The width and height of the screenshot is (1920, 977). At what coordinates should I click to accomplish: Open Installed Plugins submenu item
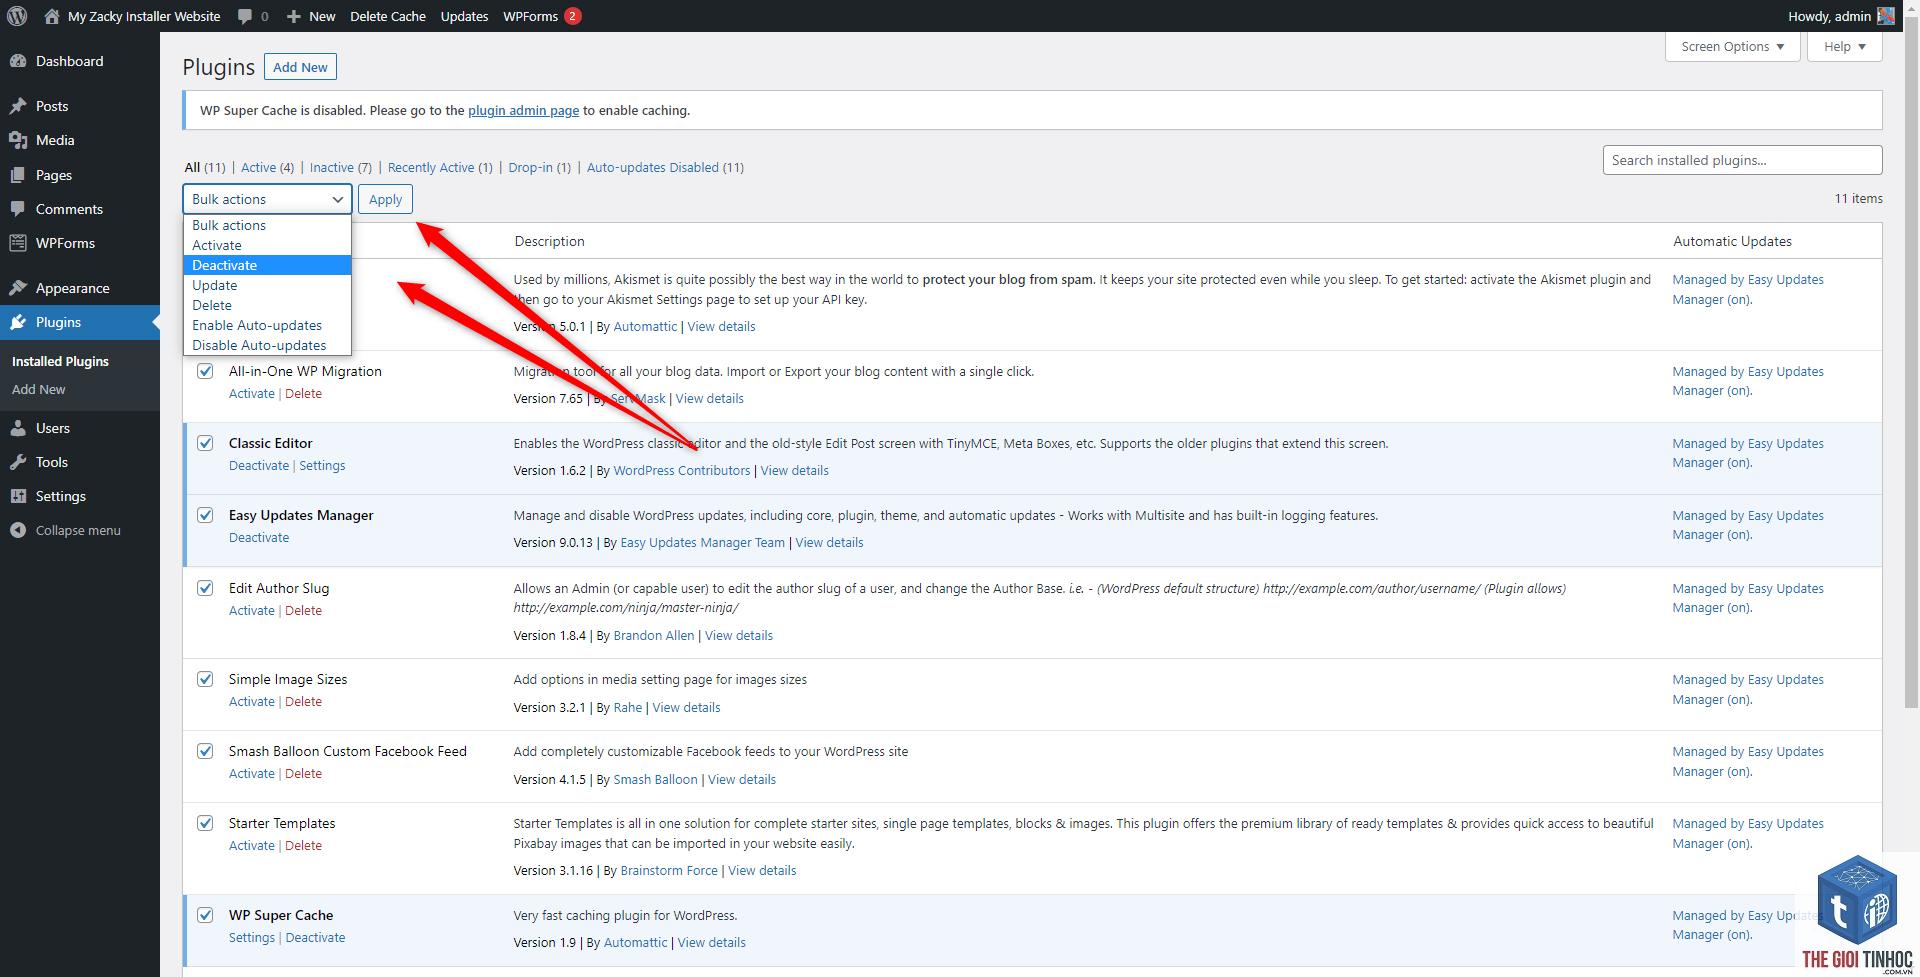click(60, 361)
